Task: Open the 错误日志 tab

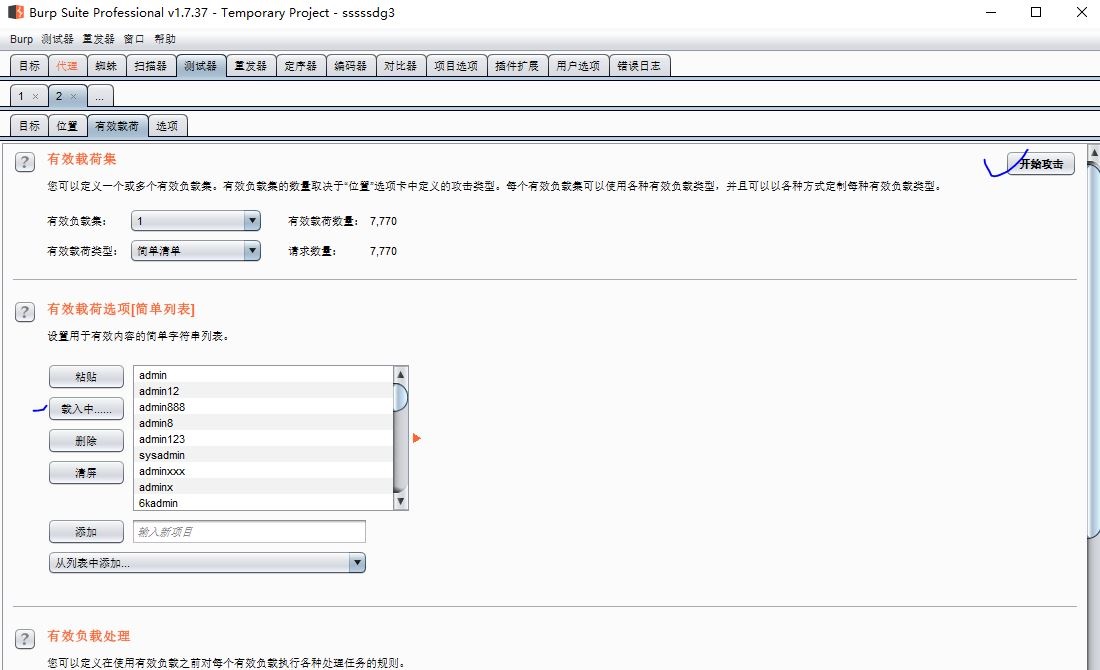Action: (x=639, y=65)
